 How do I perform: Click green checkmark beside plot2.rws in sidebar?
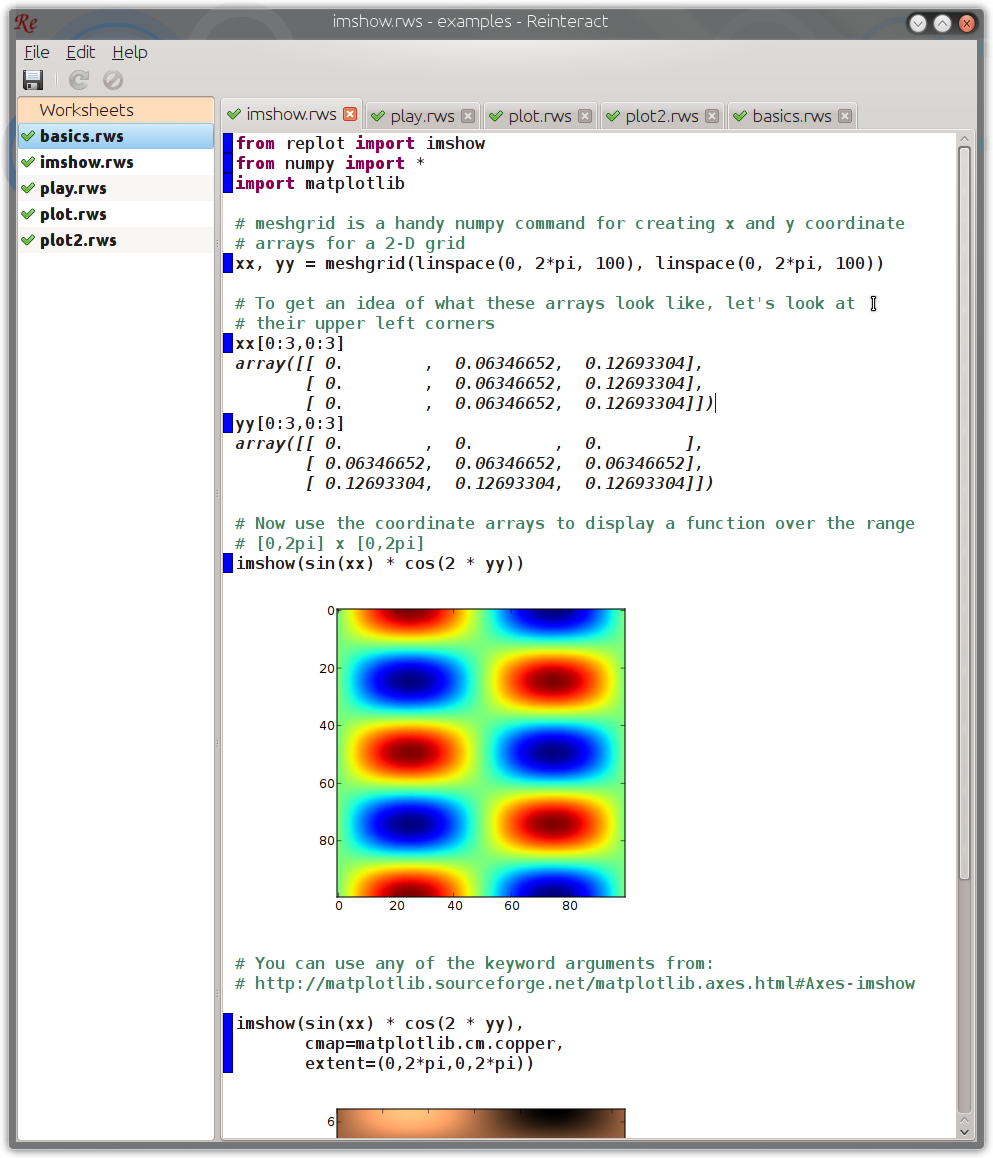[x=28, y=240]
